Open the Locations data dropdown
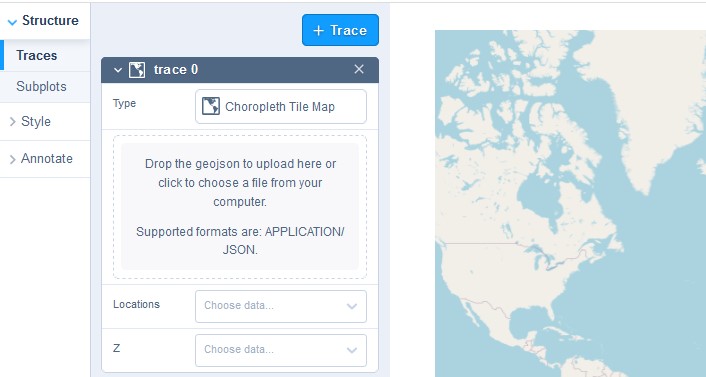Image resolution: width=706 pixels, height=377 pixels. click(x=281, y=306)
